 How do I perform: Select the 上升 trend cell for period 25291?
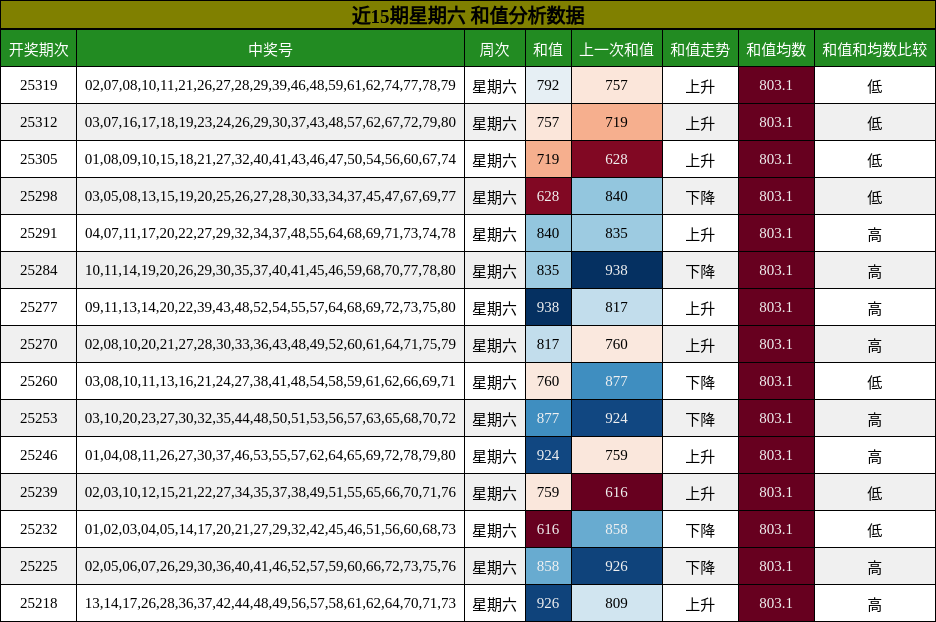point(701,232)
